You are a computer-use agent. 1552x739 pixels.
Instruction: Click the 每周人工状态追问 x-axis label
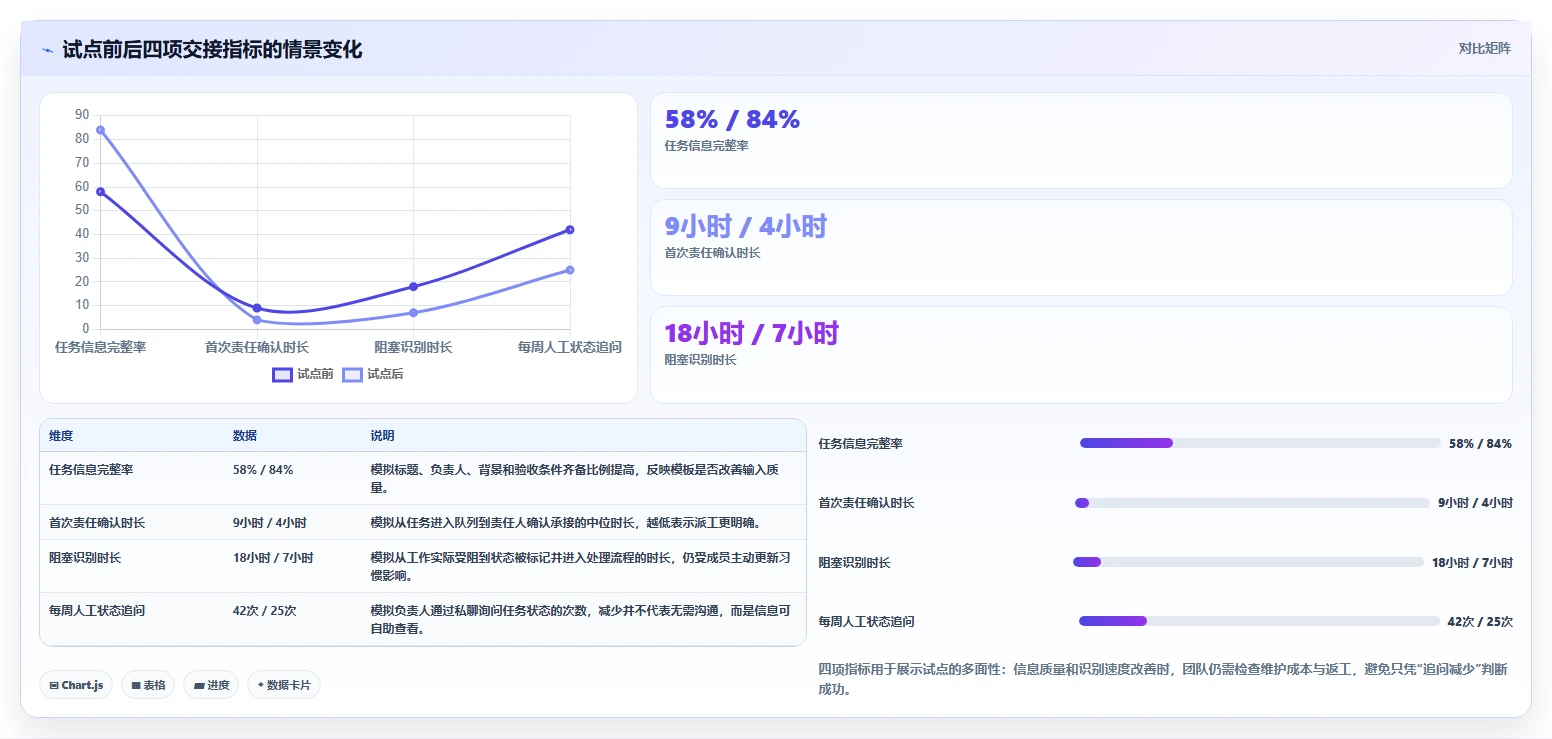pyautogui.click(x=570, y=348)
